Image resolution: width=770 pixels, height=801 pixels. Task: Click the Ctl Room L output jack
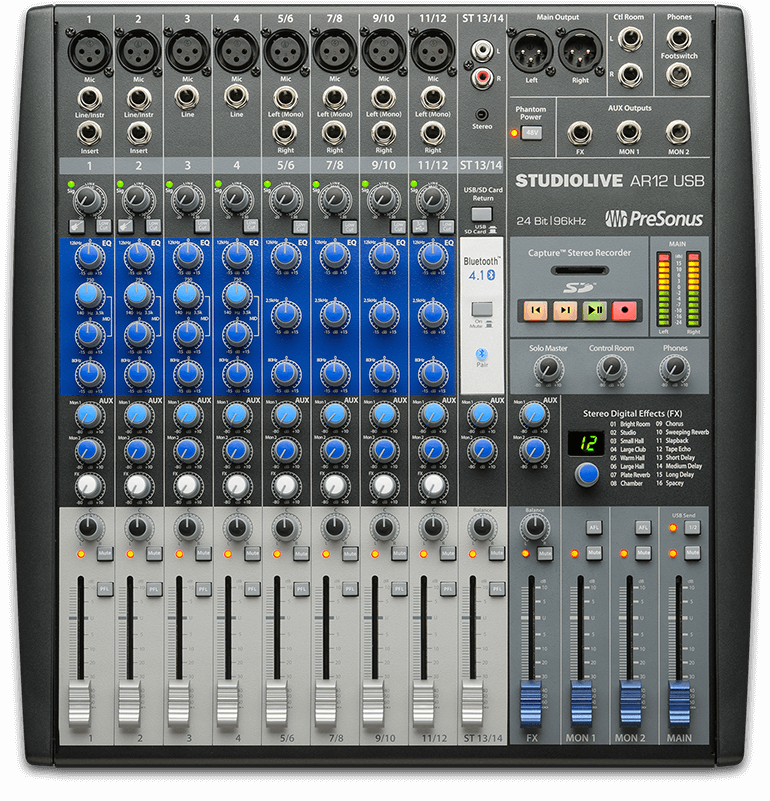point(629,38)
